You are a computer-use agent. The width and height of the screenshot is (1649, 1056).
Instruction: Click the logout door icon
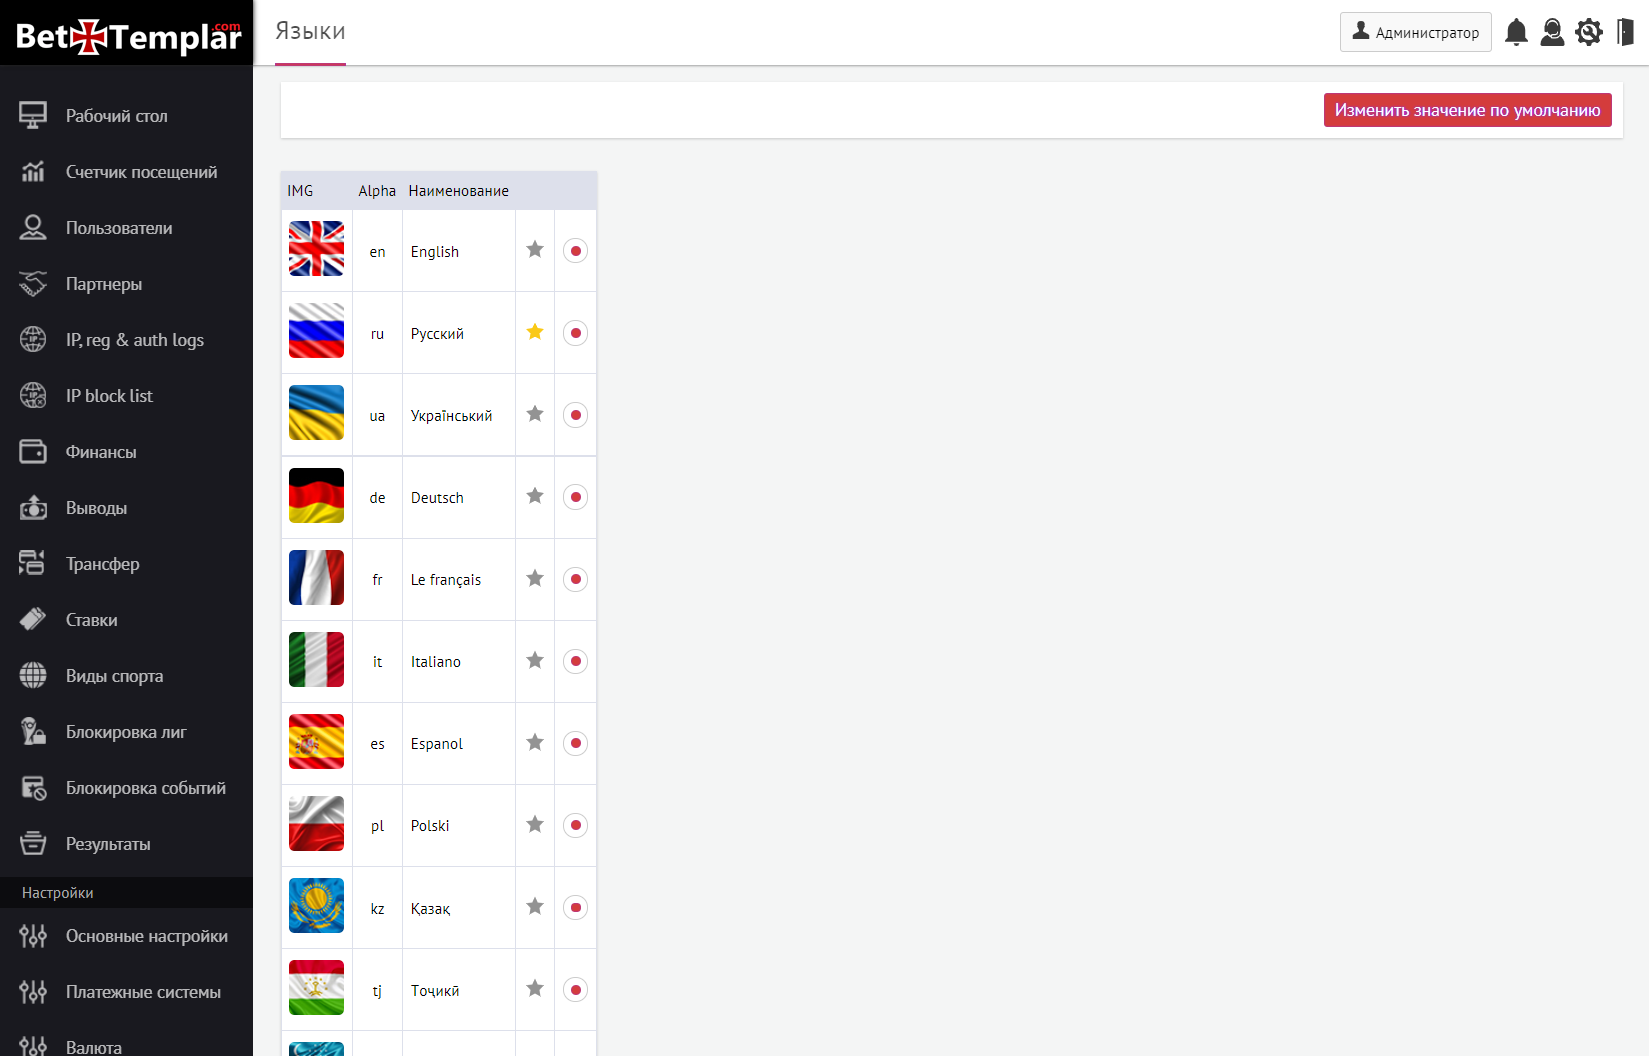pos(1625,33)
